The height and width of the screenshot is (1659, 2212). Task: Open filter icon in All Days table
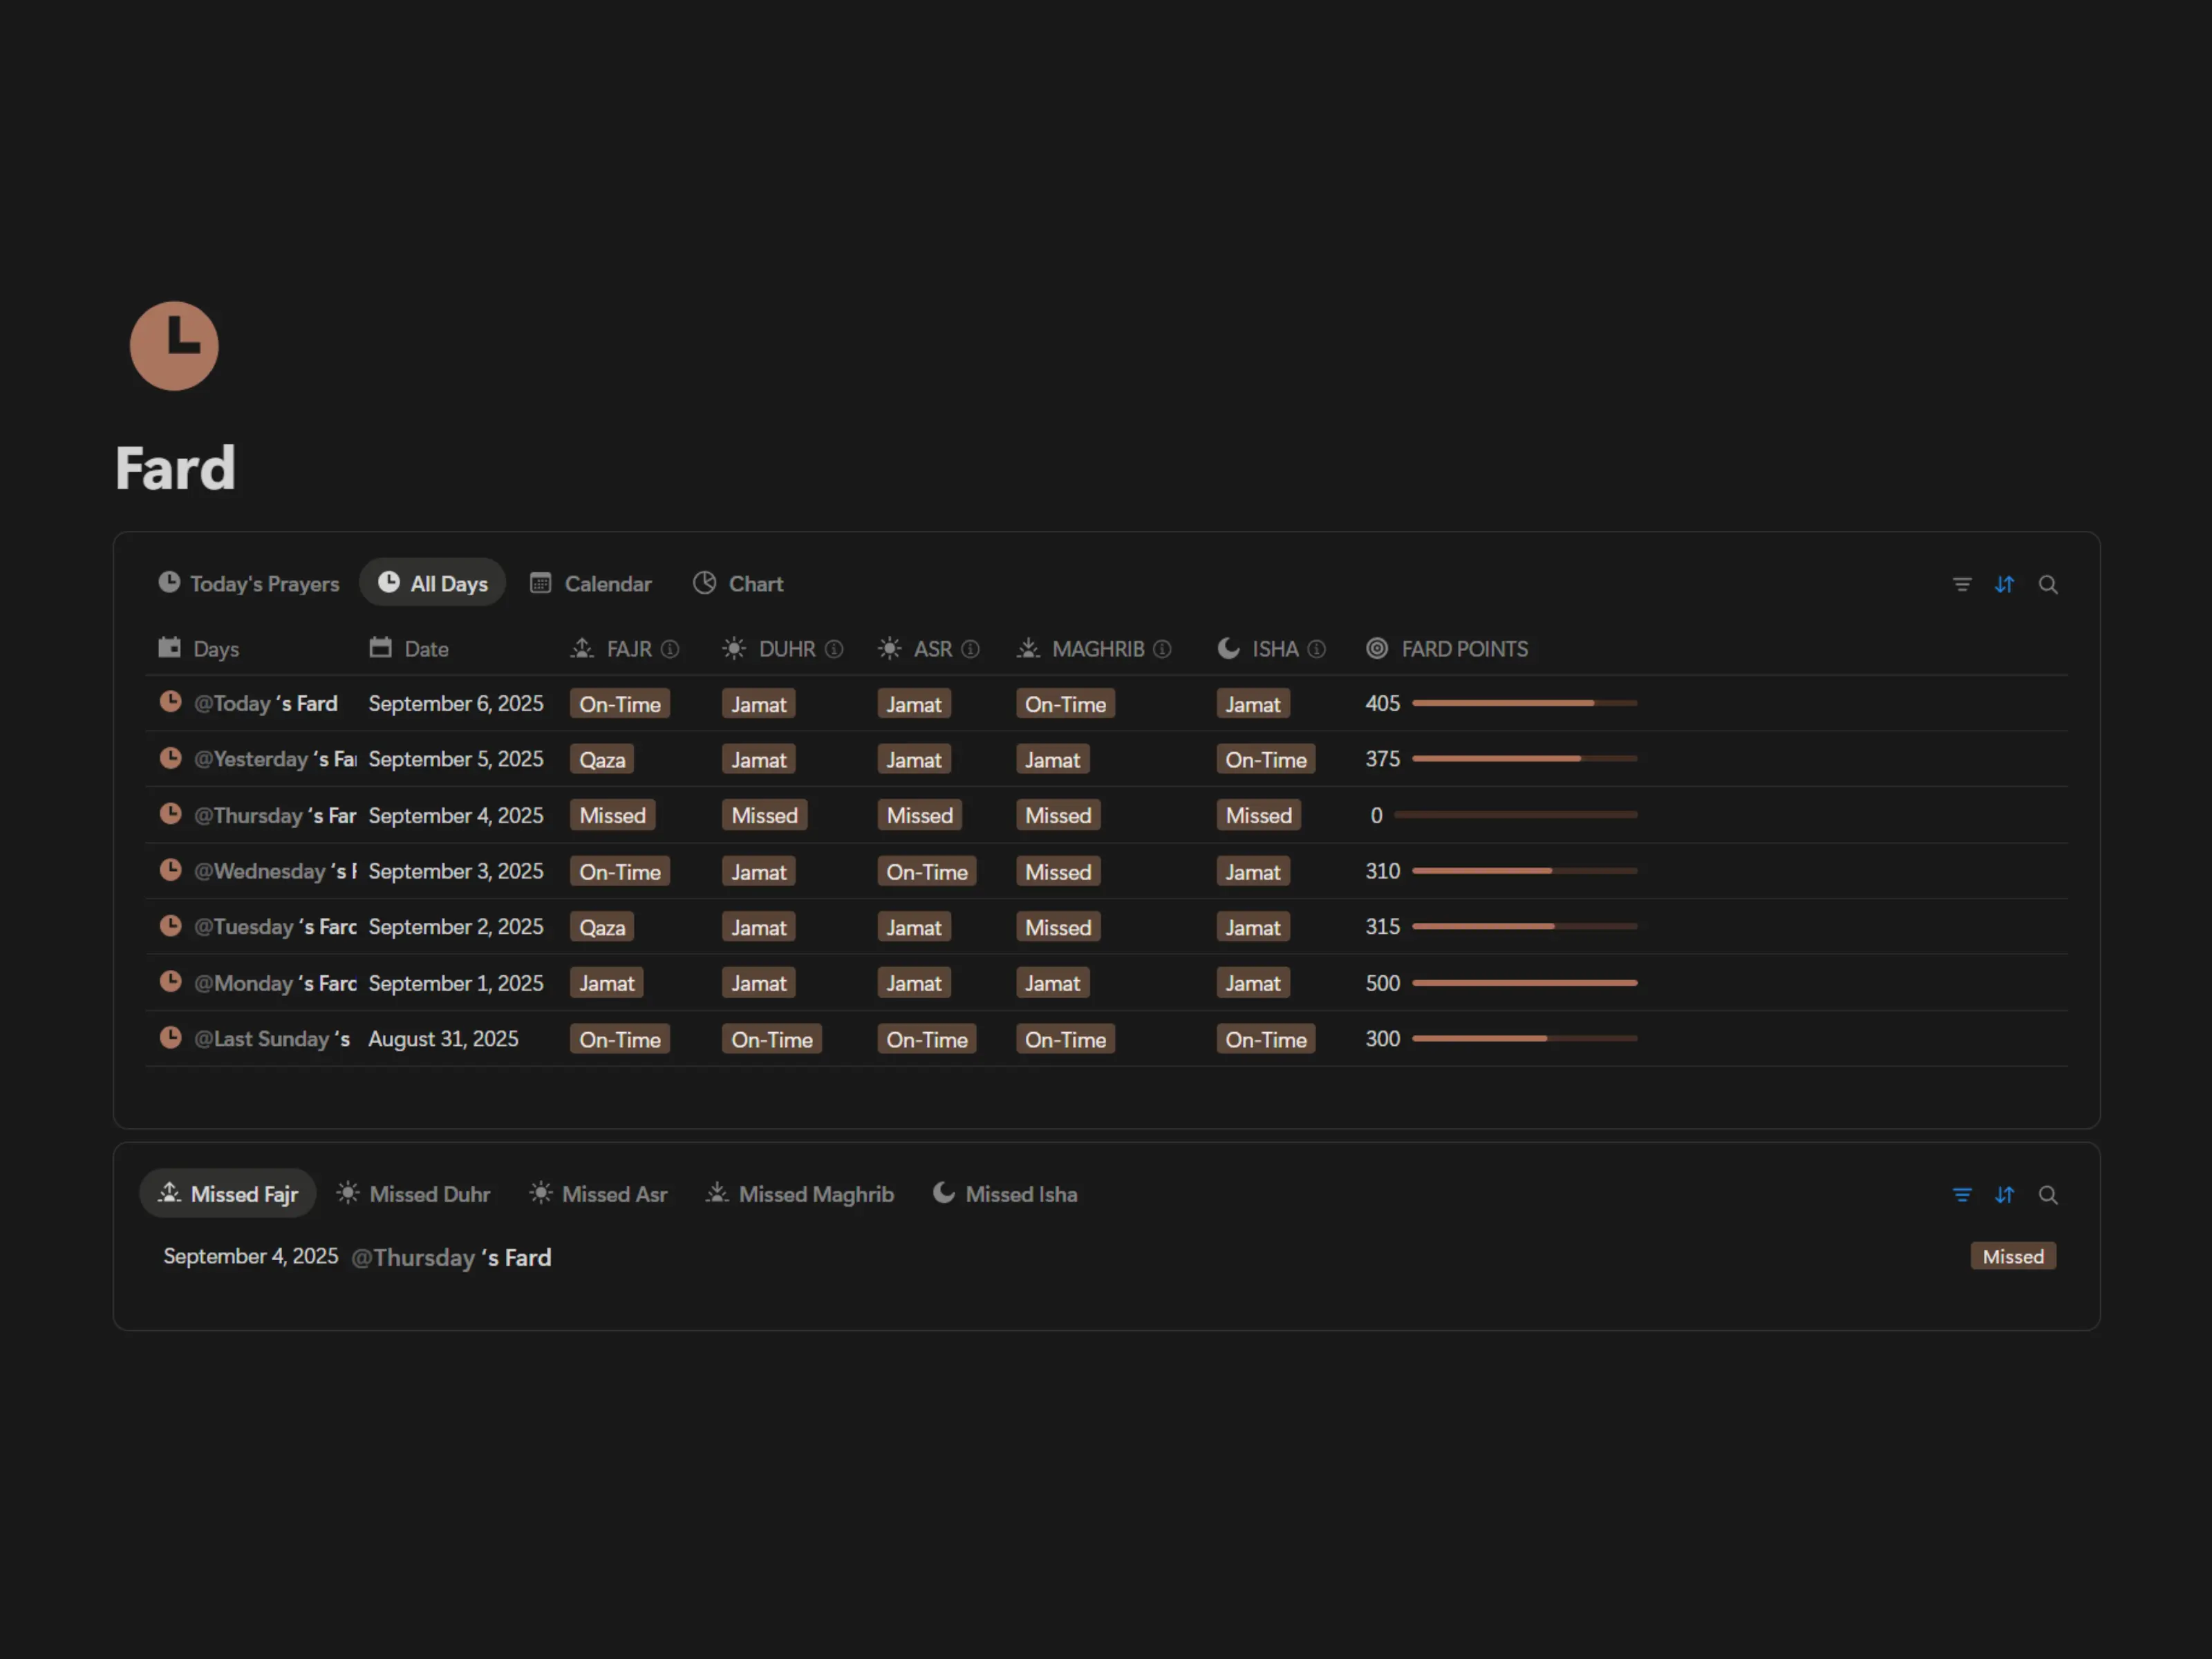[1962, 584]
